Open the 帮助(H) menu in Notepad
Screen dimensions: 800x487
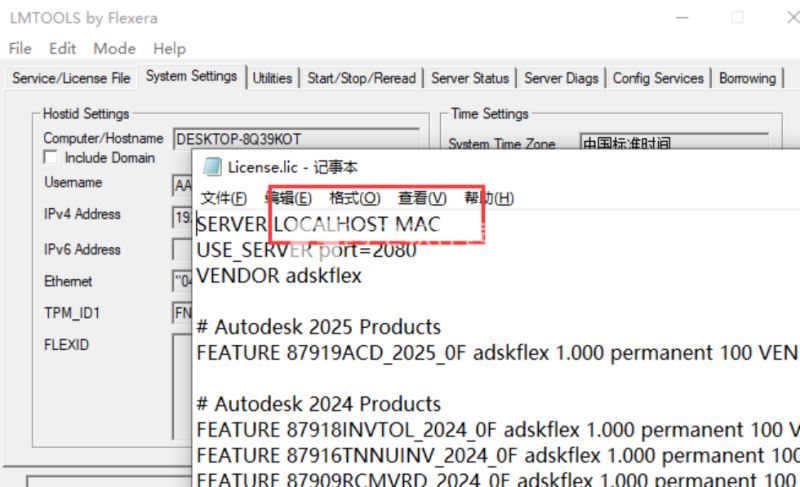click(x=489, y=198)
